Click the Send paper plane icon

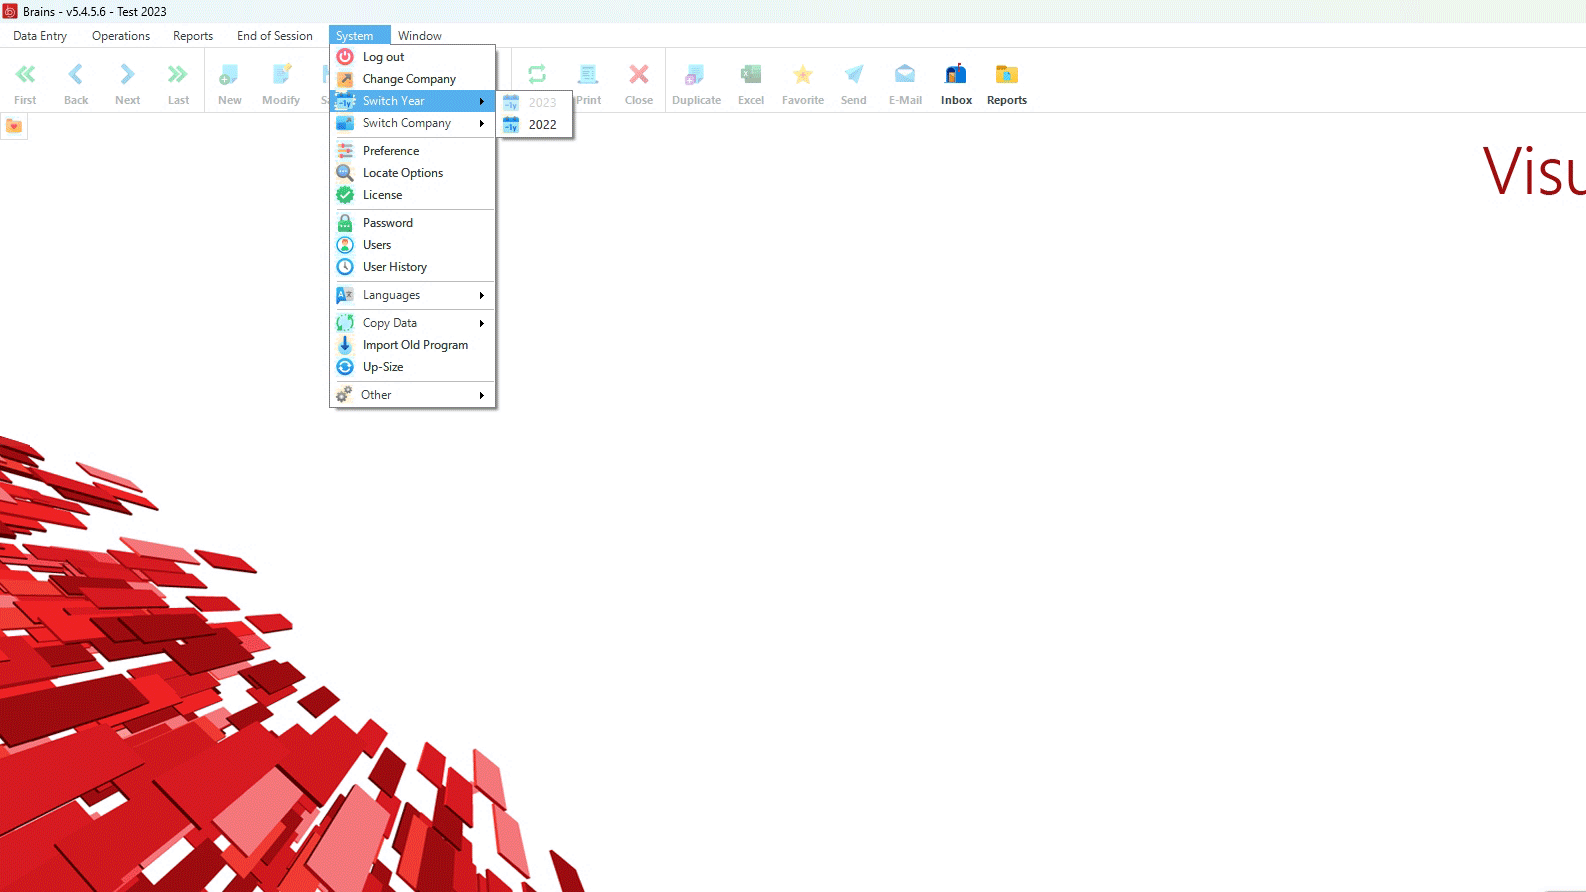click(854, 83)
